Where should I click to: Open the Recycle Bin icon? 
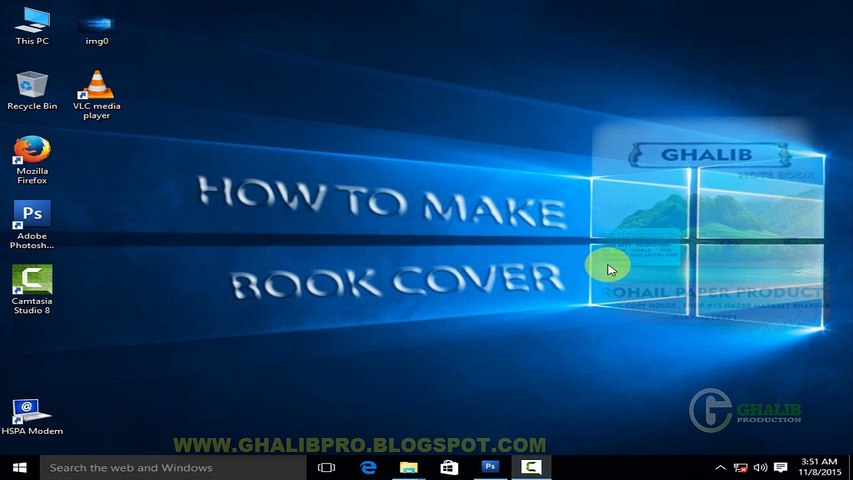[x=32, y=90]
